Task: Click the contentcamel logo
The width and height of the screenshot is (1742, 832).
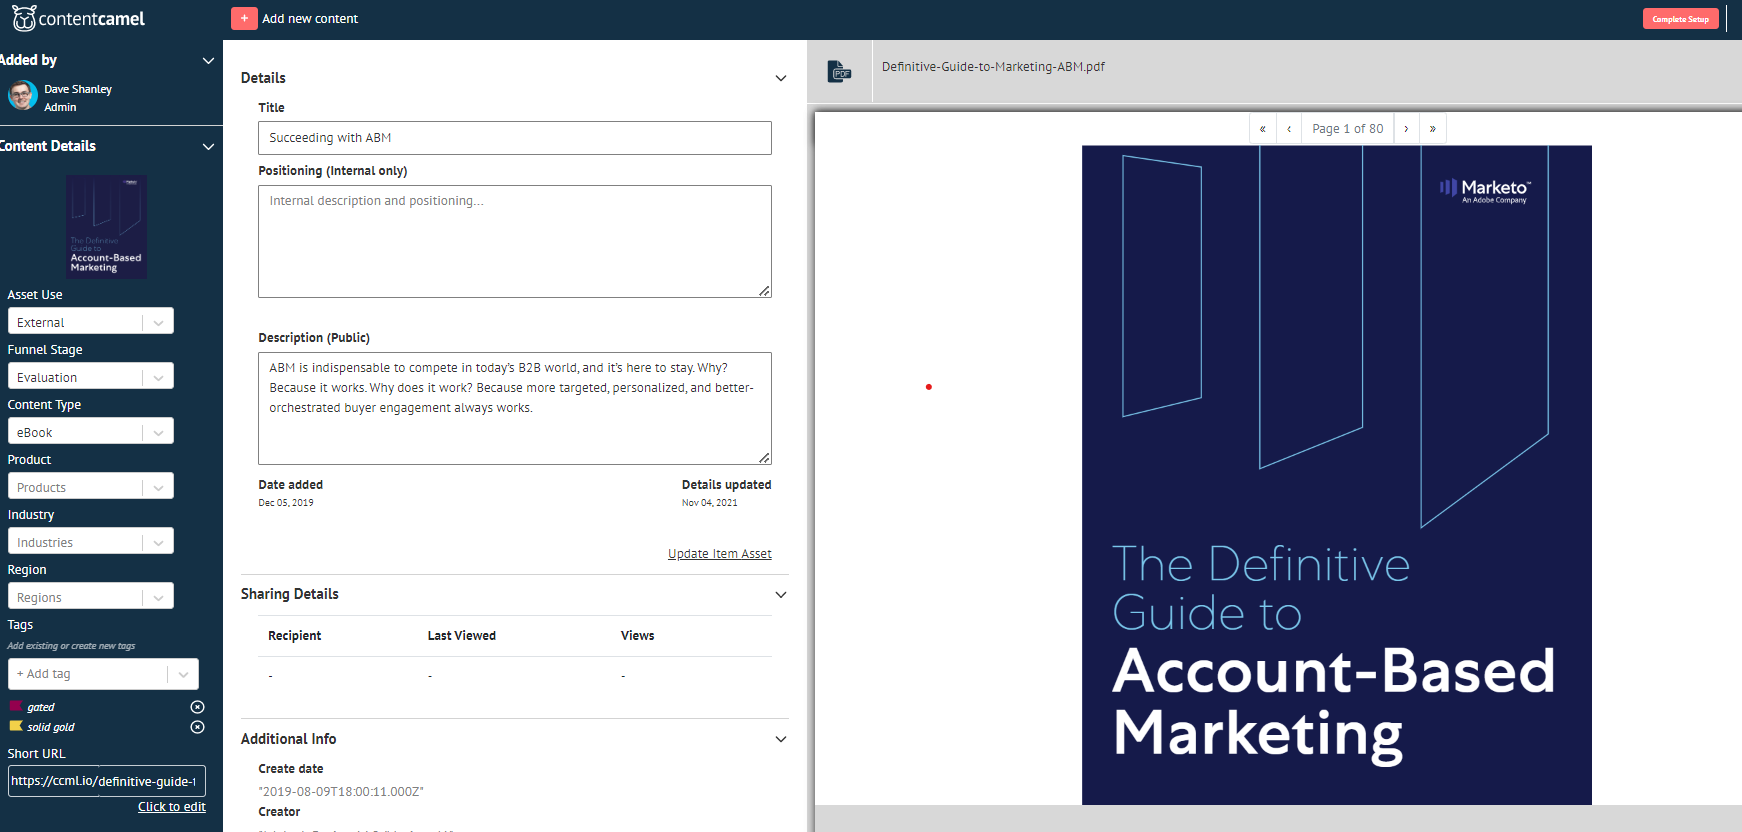Action: (x=79, y=18)
